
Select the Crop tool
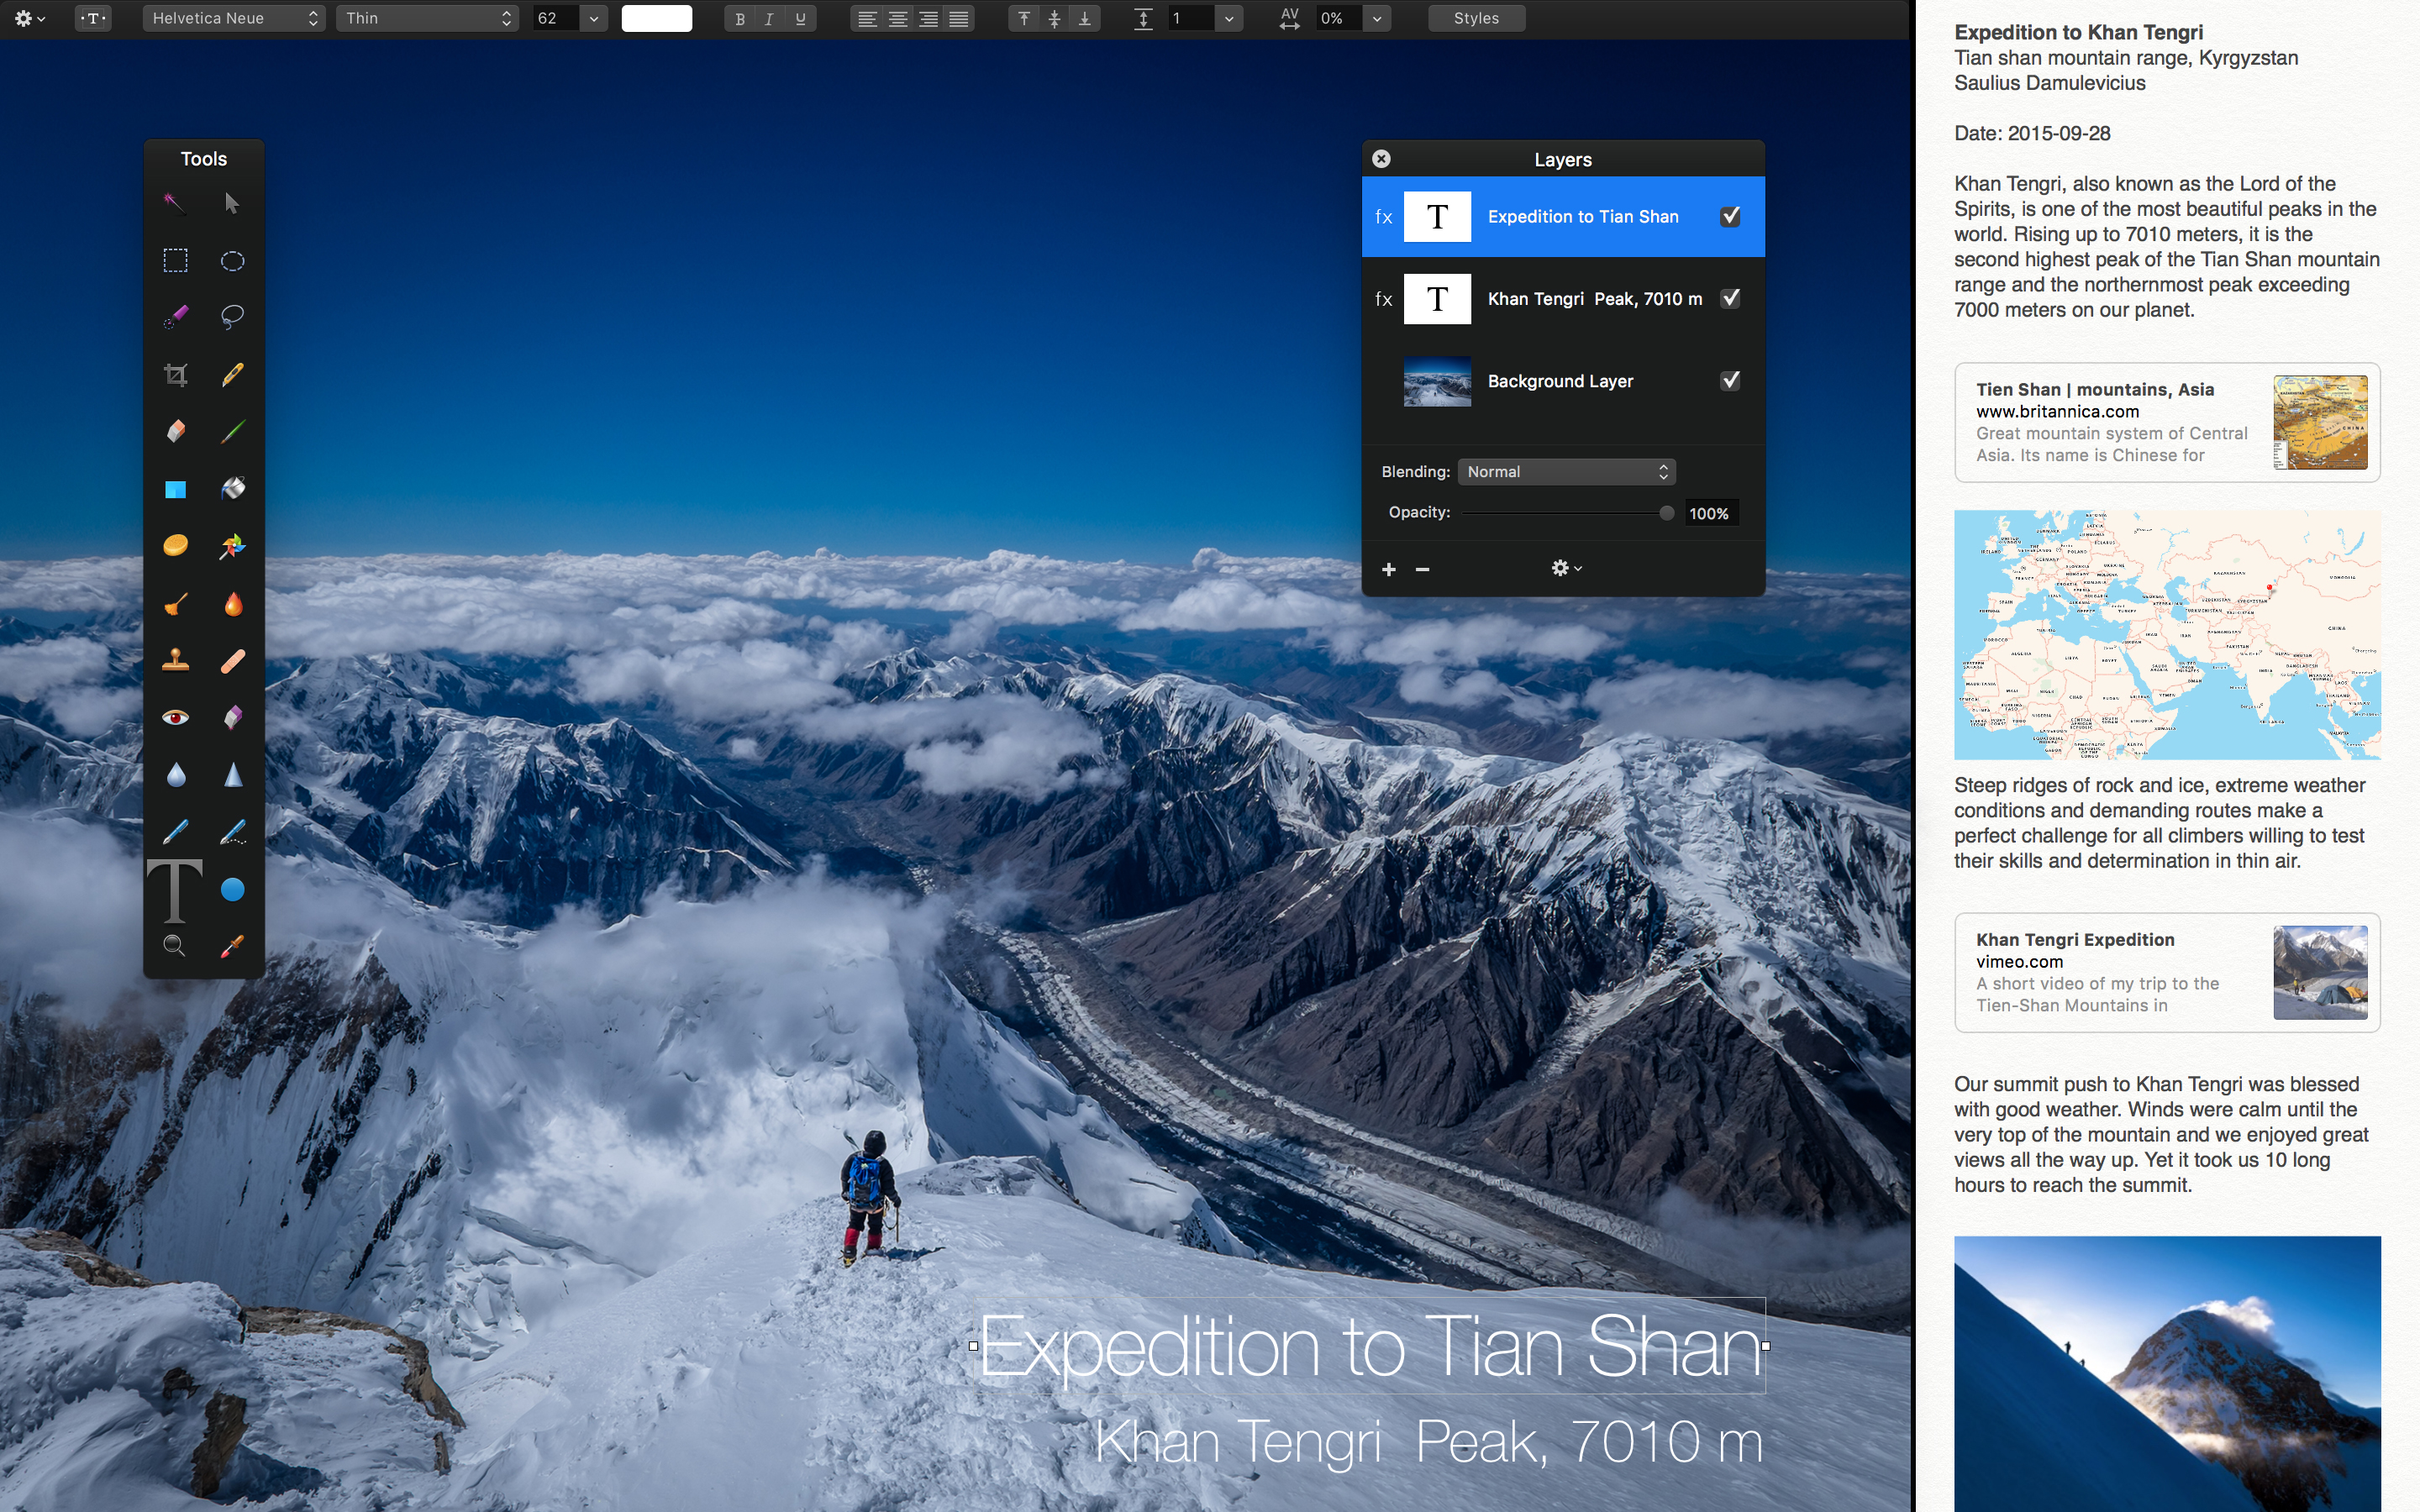(176, 375)
